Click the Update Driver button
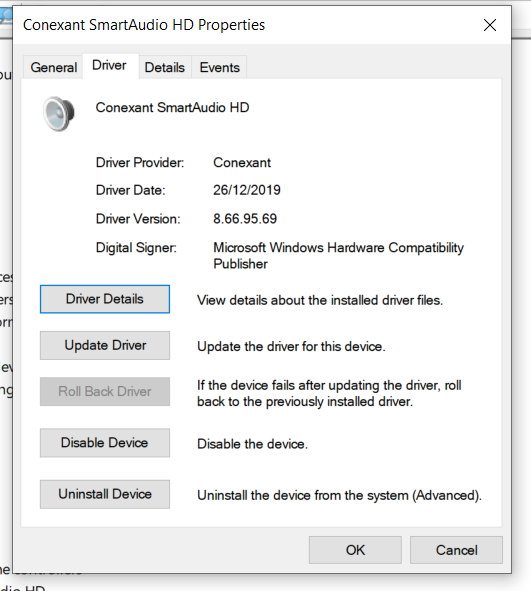Screen dimensions: 531x591 [x=105, y=345]
